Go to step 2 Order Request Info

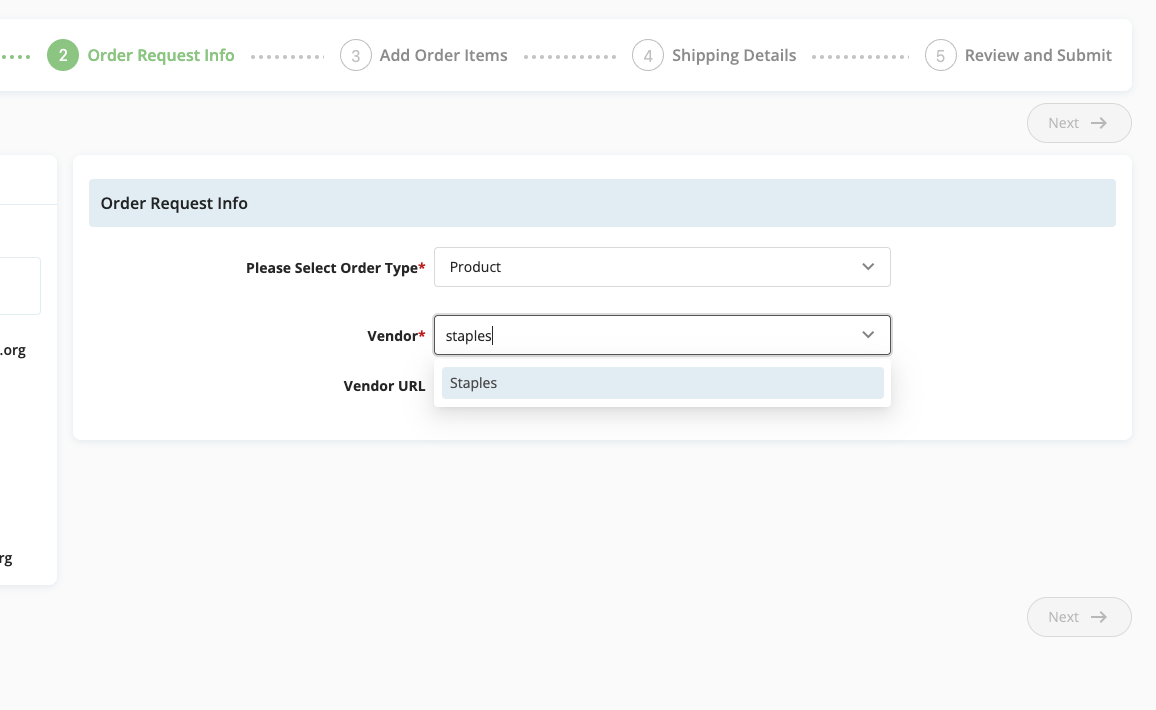tap(141, 55)
